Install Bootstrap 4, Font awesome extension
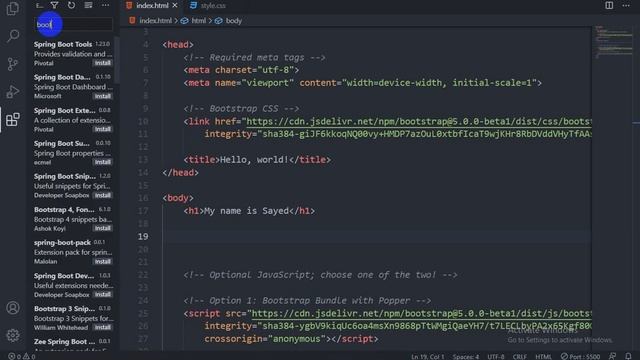 (x=102, y=228)
